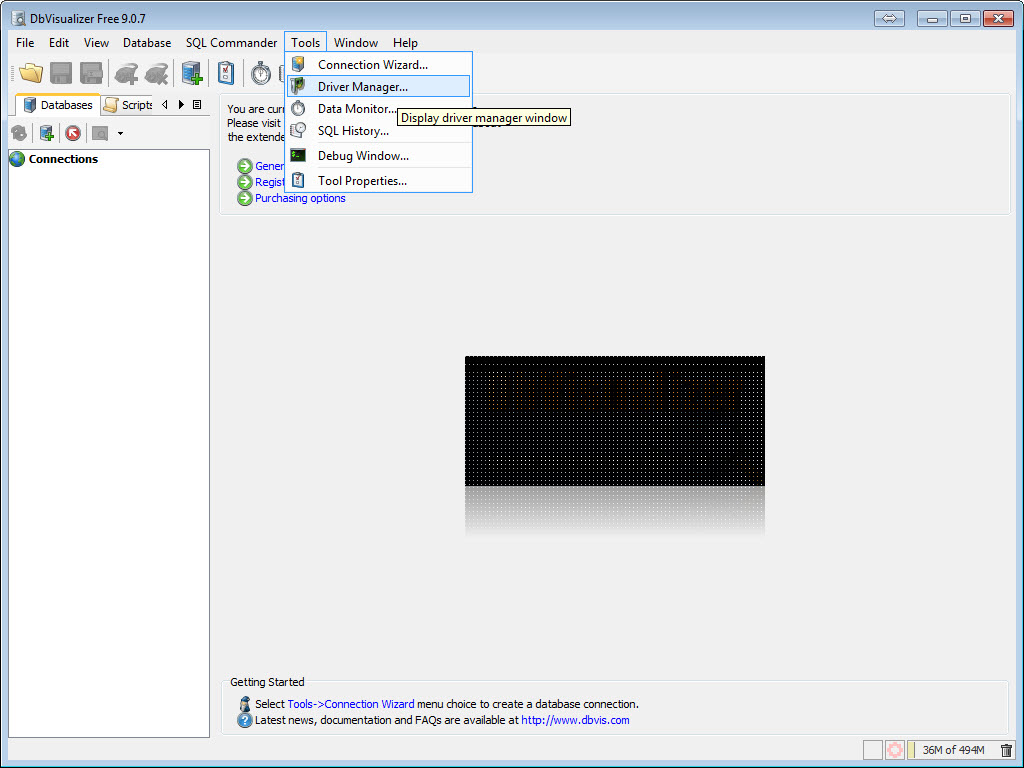Viewport: 1024px width, 768px height.
Task: Click the green arrow beside Purchasing options
Action: [x=245, y=198]
